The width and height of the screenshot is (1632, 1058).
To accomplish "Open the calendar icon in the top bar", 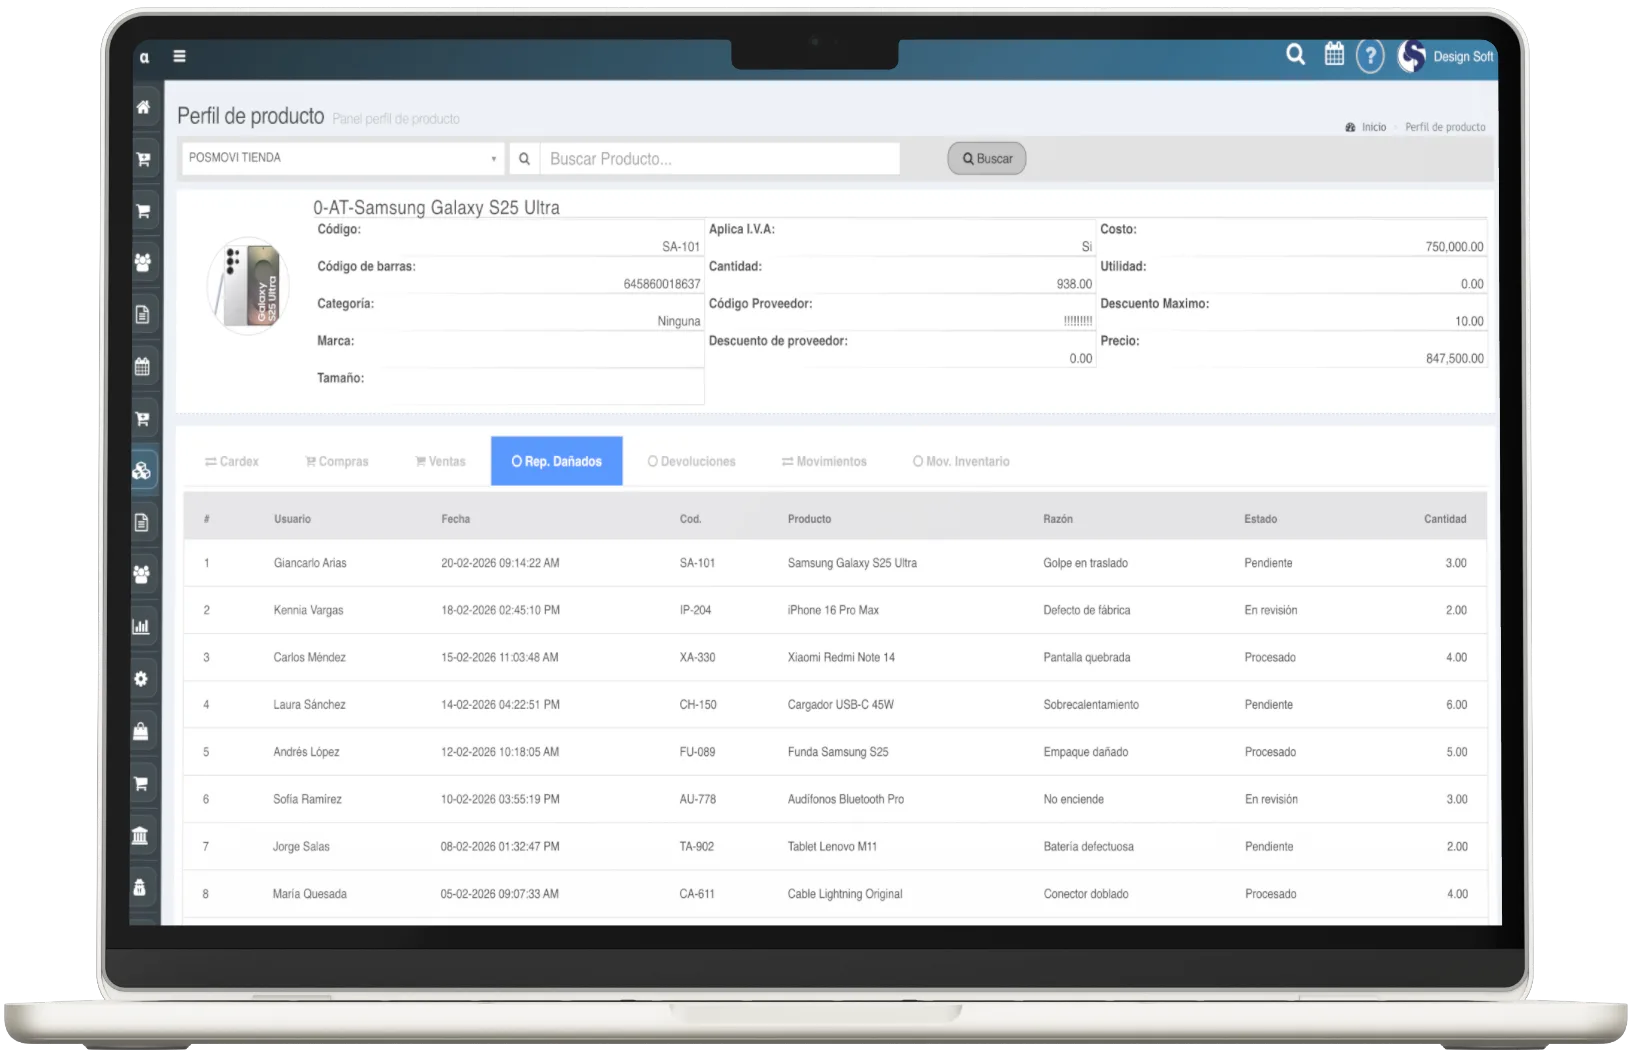I will pyautogui.click(x=1334, y=55).
